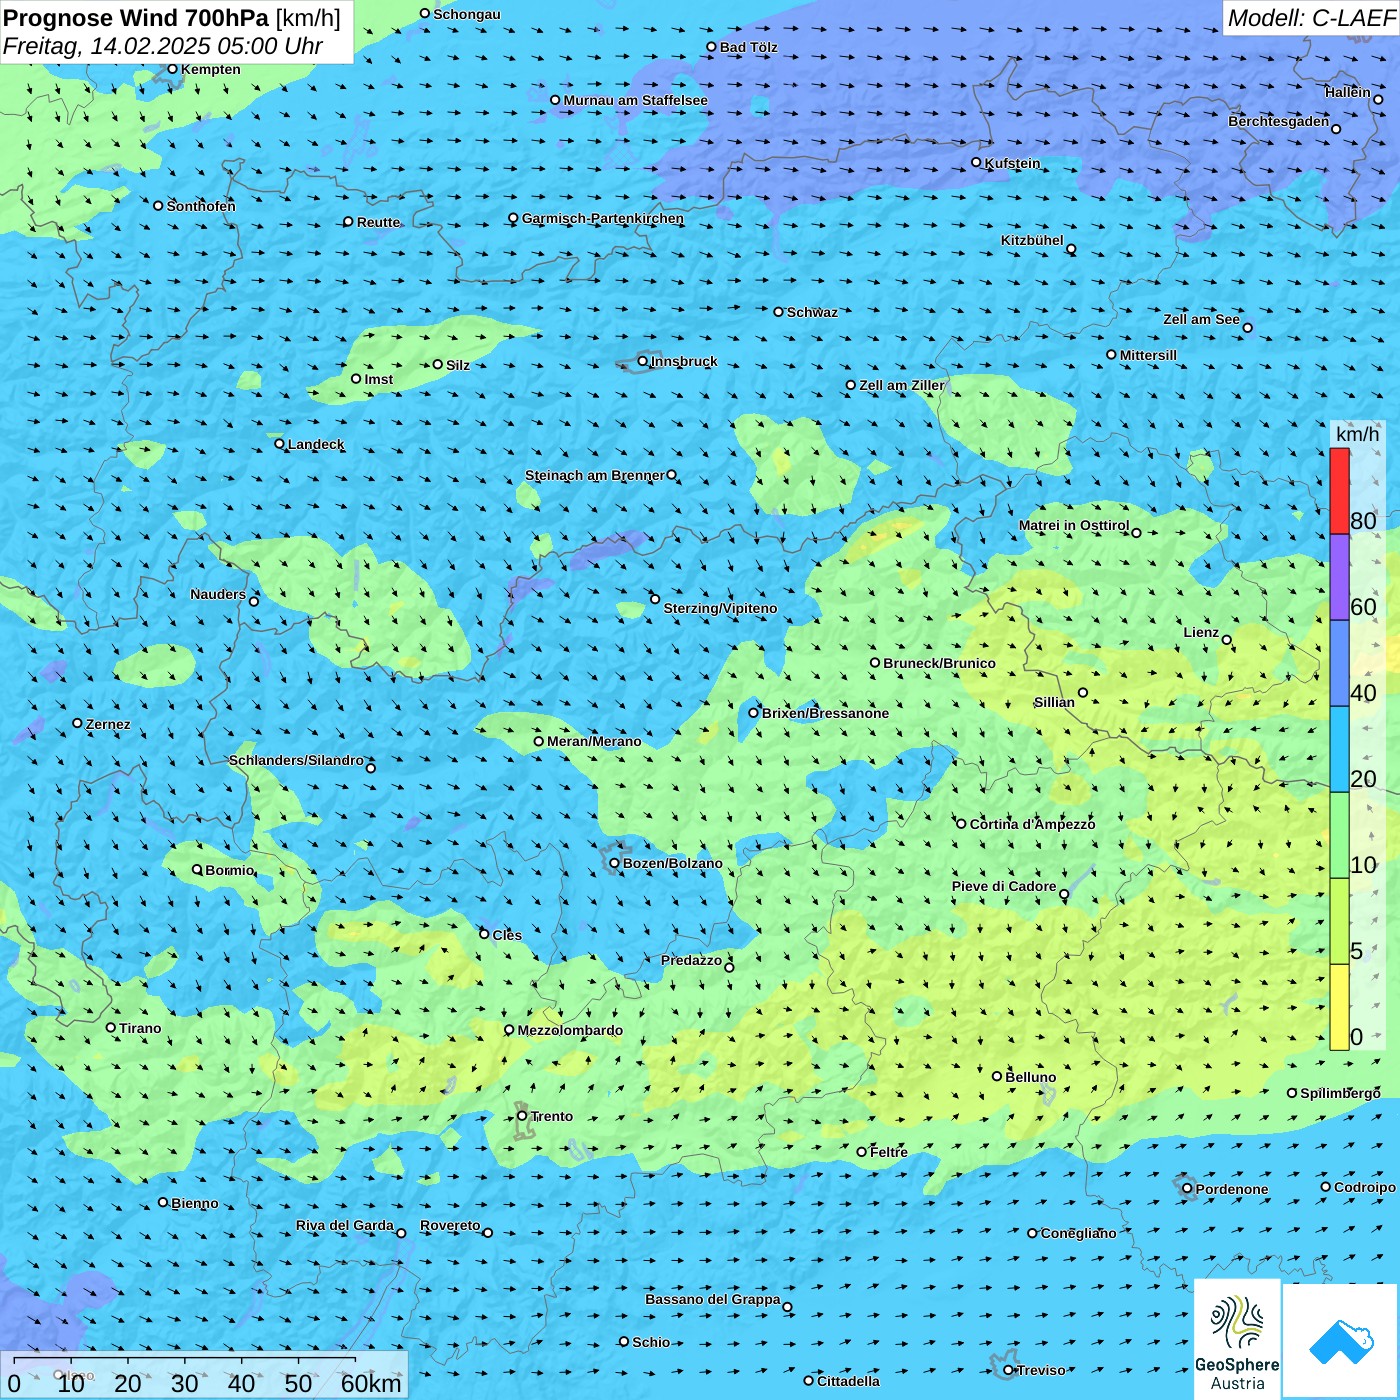Image resolution: width=1400 pixels, height=1400 pixels.
Task: Click the Tirano city marker
Action: point(111,1028)
